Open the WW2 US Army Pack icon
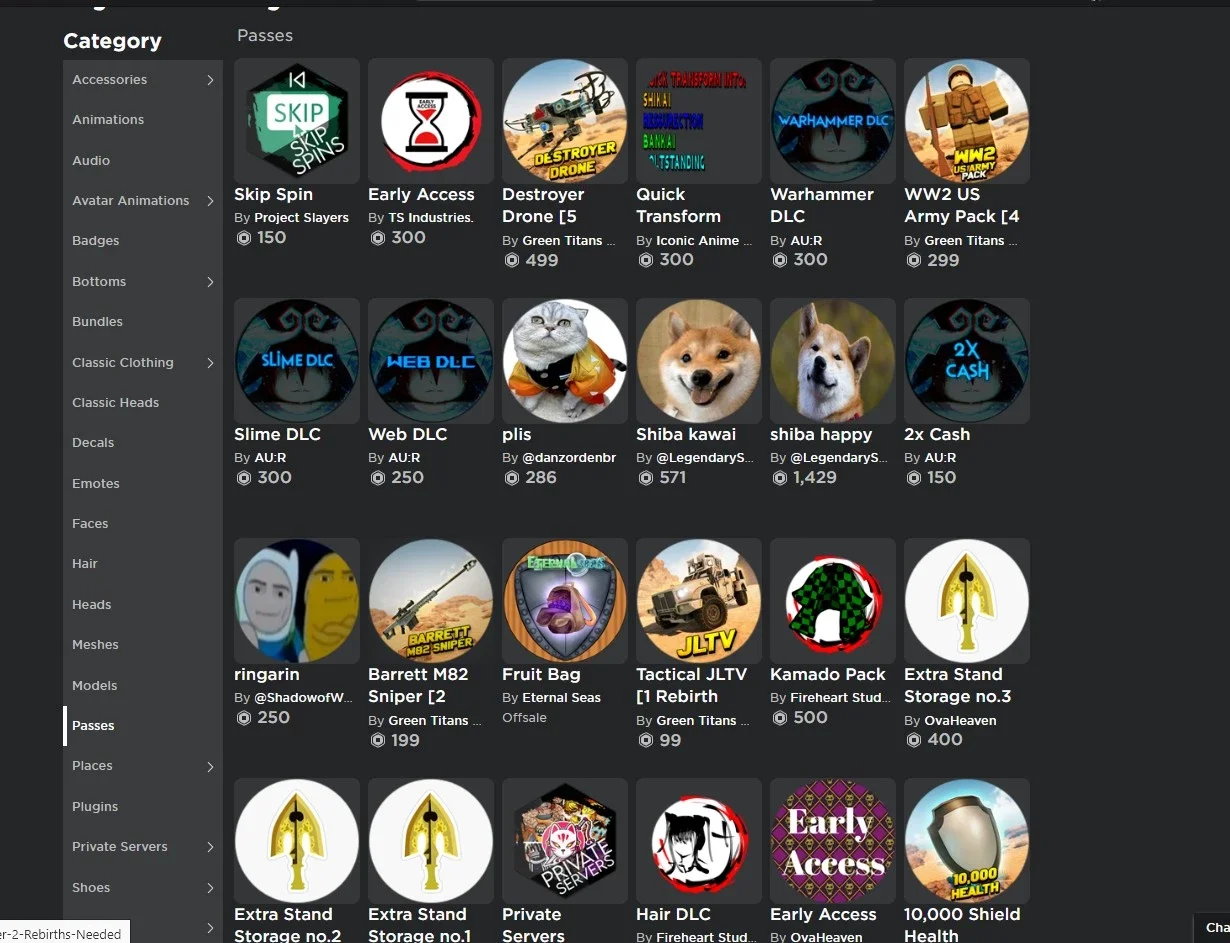 [967, 121]
